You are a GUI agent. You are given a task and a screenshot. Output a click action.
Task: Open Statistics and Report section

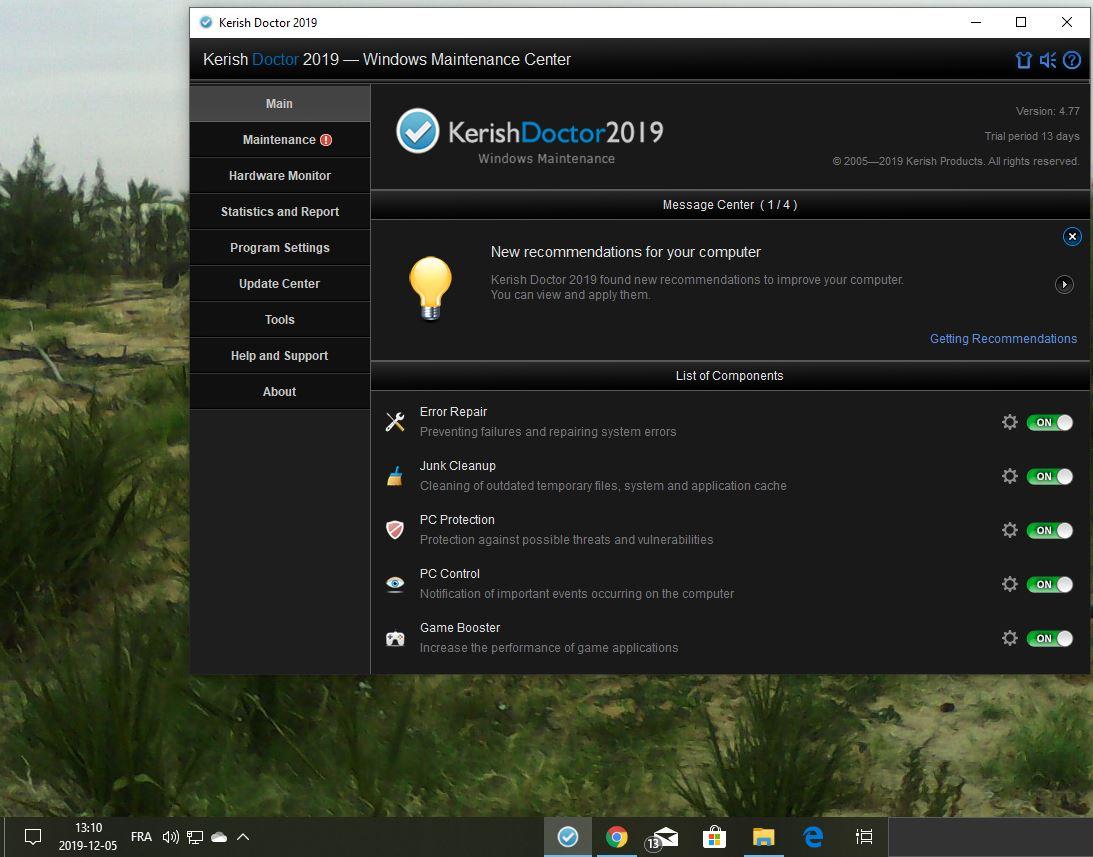(x=280, y=211)
